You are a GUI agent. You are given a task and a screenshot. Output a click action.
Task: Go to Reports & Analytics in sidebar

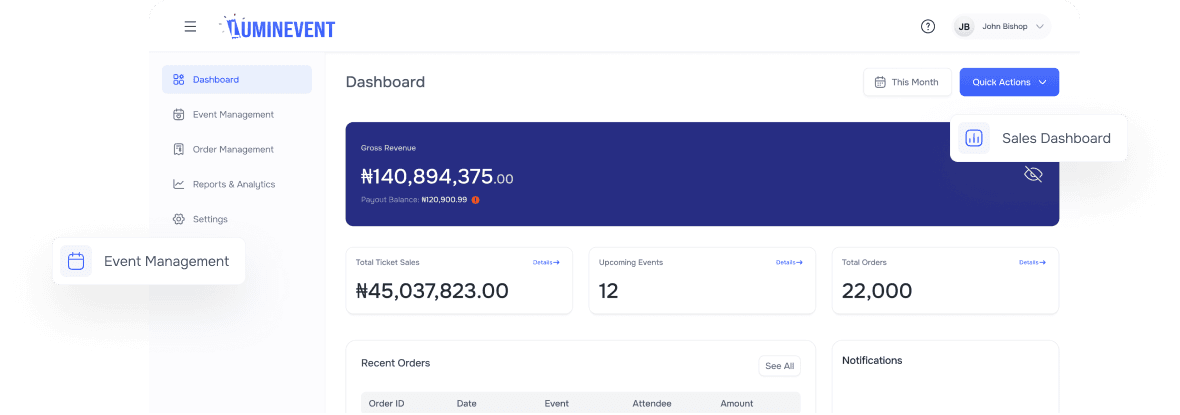tap(233, 184)
